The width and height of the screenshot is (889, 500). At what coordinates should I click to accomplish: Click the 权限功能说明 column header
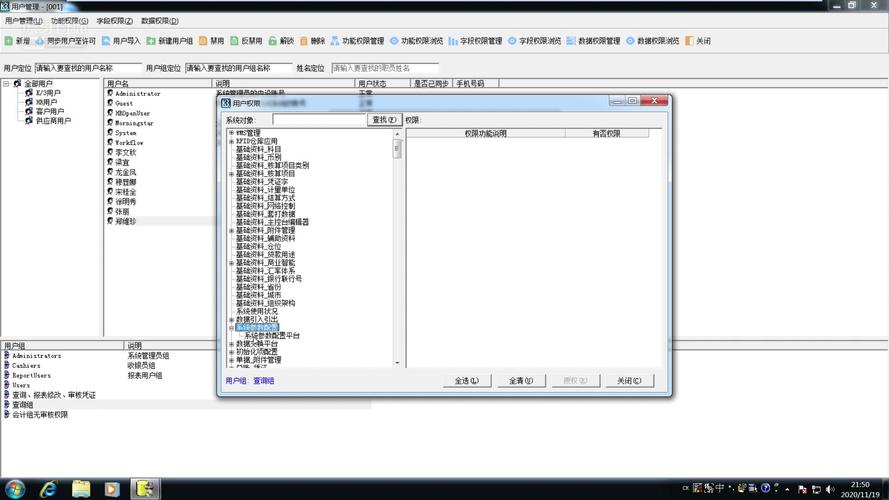(485, 134)
